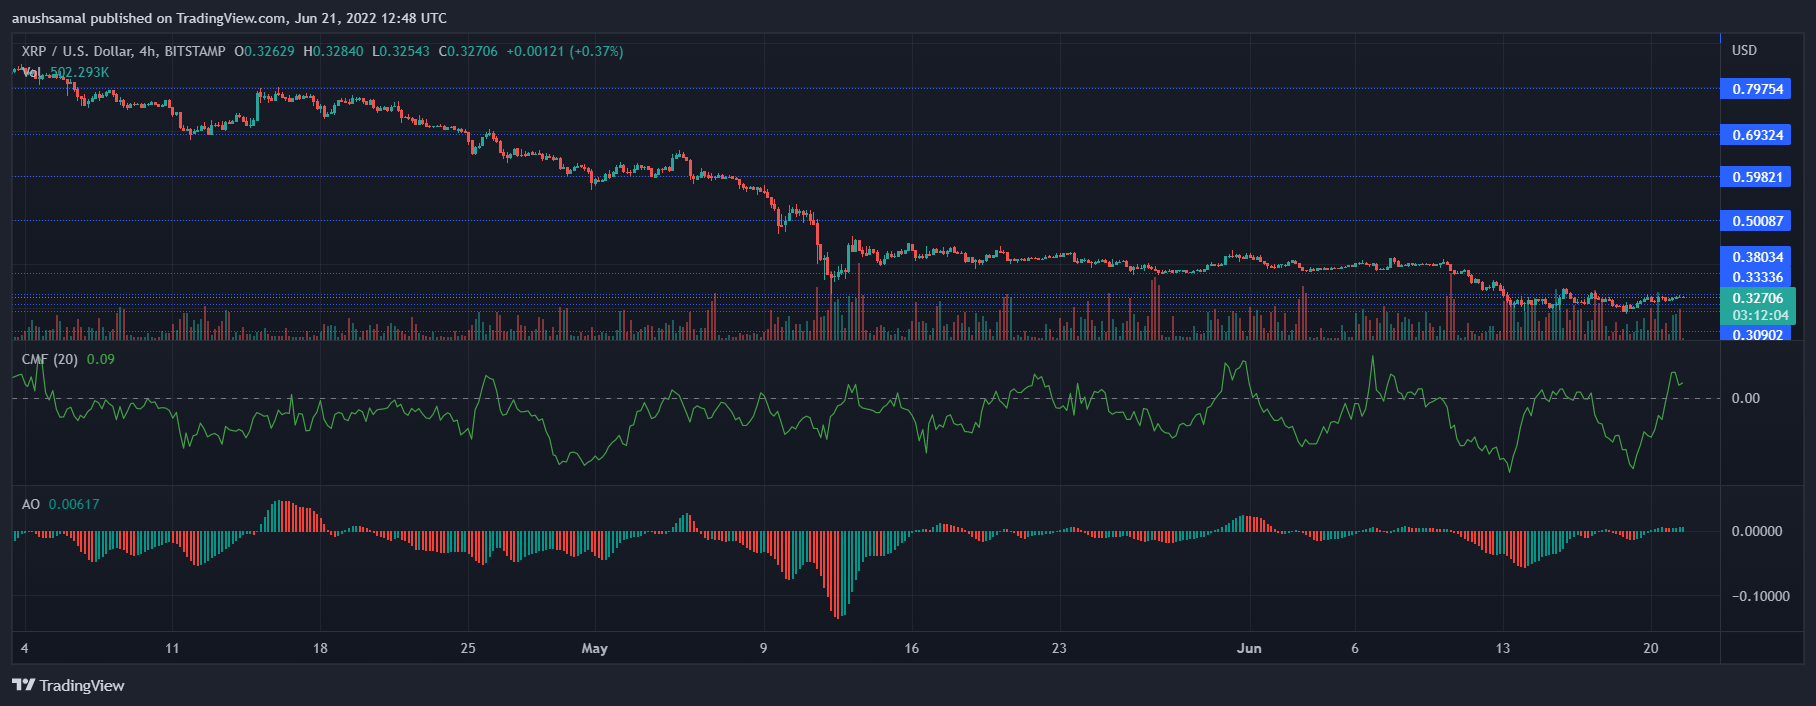Click the change value +0.00121 (+0.37%)
Image resolution: width=1816 pixels, height=706 pixels.
pyautogui.click(x=565, y=51)
